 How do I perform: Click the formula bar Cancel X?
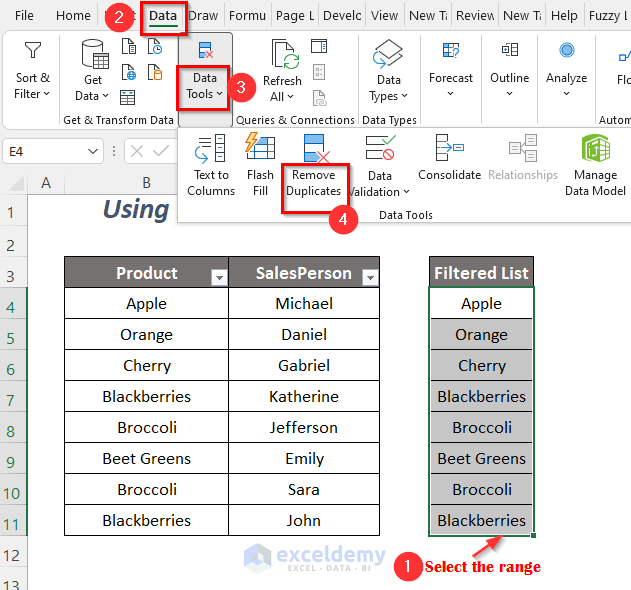(x=137, y=151)
